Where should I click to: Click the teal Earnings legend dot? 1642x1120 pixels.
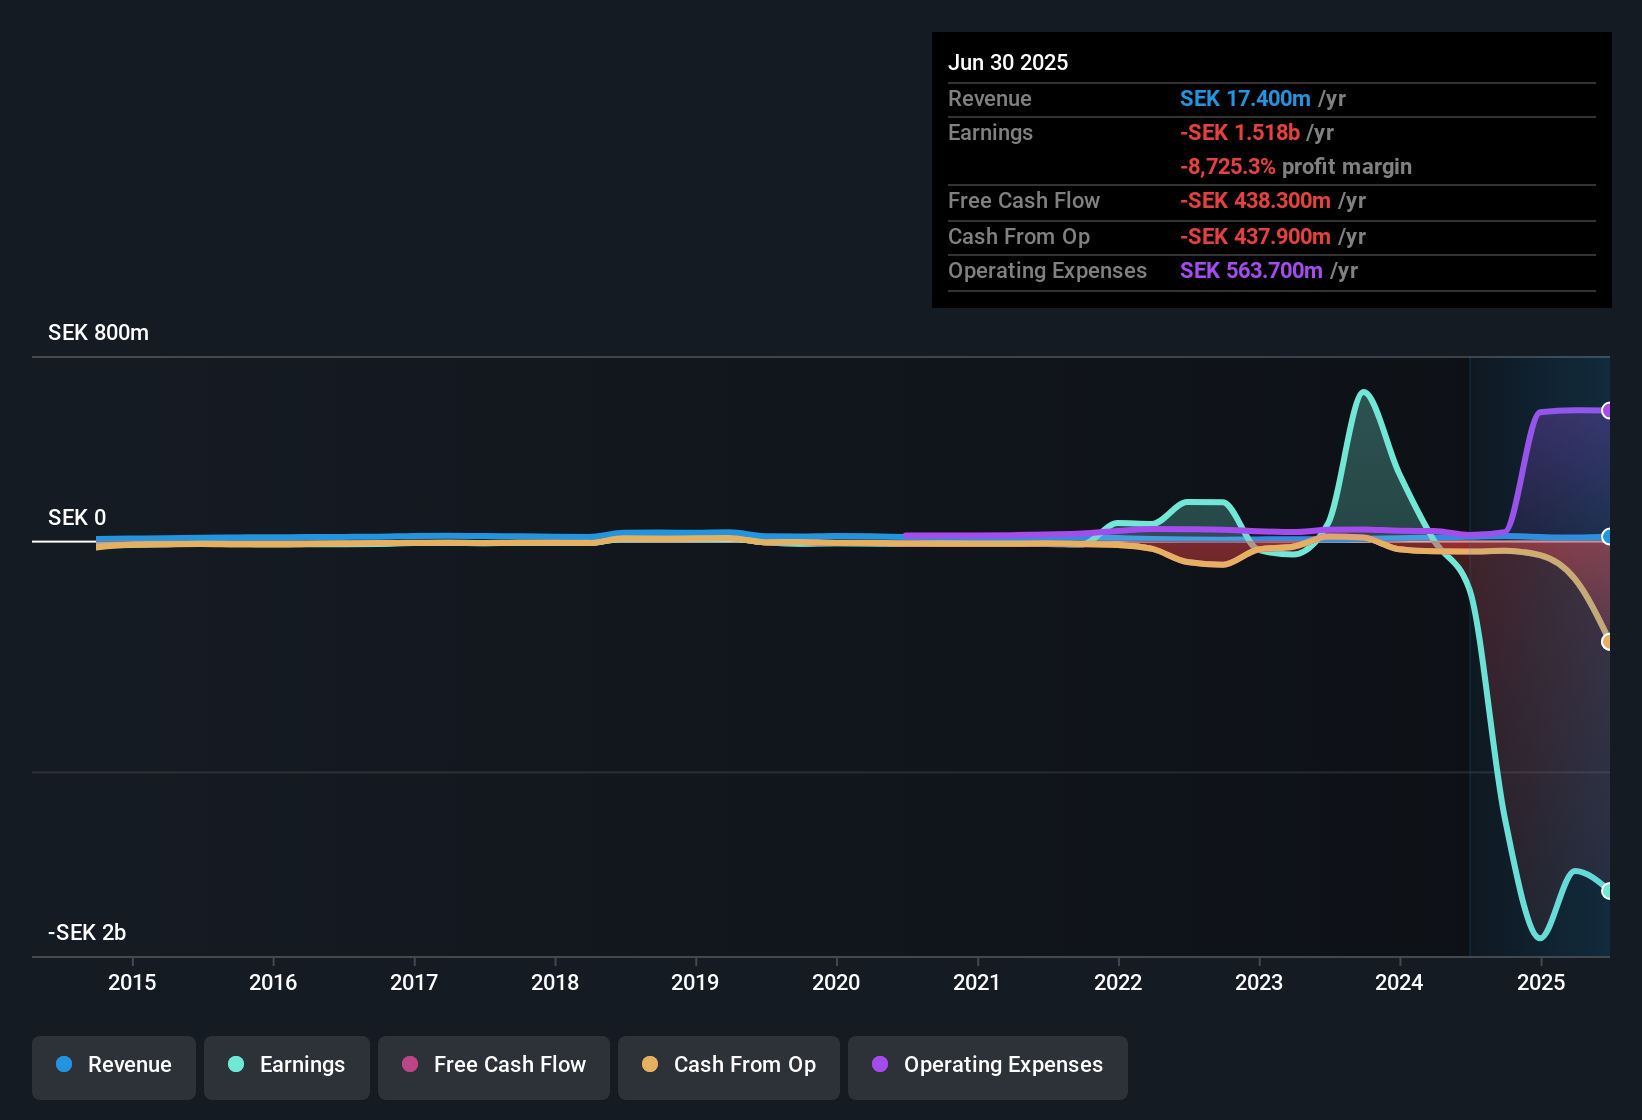click(x=236, y=1064)
